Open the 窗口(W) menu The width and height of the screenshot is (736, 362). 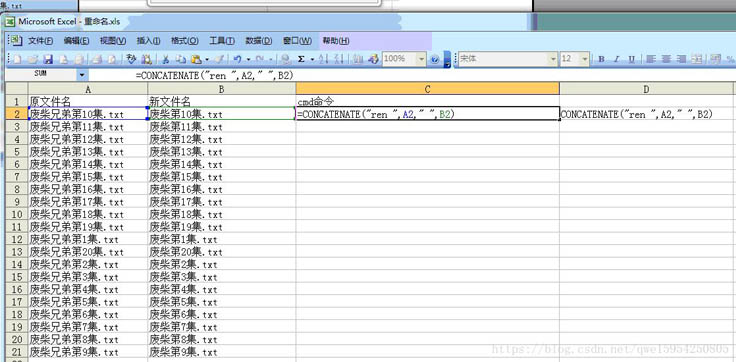click(297, 41)
